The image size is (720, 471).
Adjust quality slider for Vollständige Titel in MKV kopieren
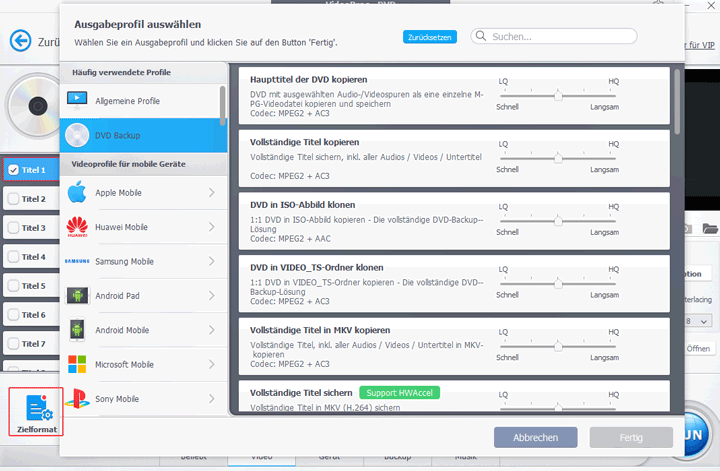tap(558, 346)
